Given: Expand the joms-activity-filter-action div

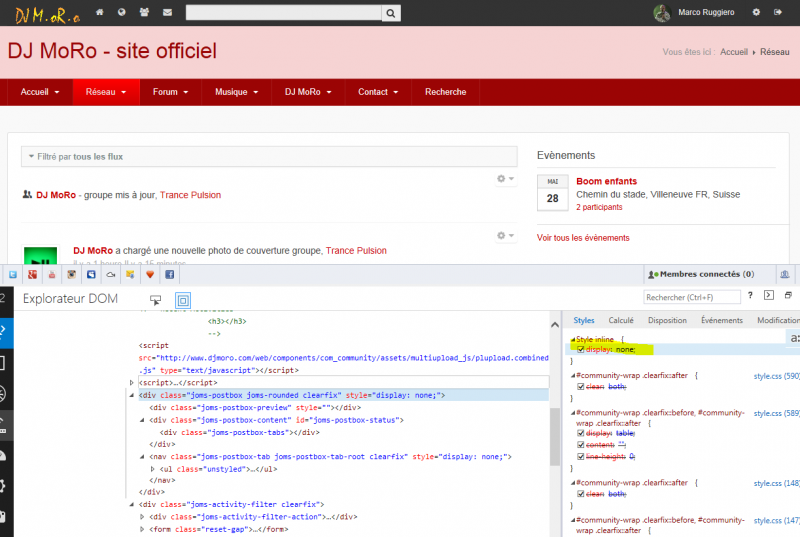Looking at the screenshot, I should tap(142, 517).
